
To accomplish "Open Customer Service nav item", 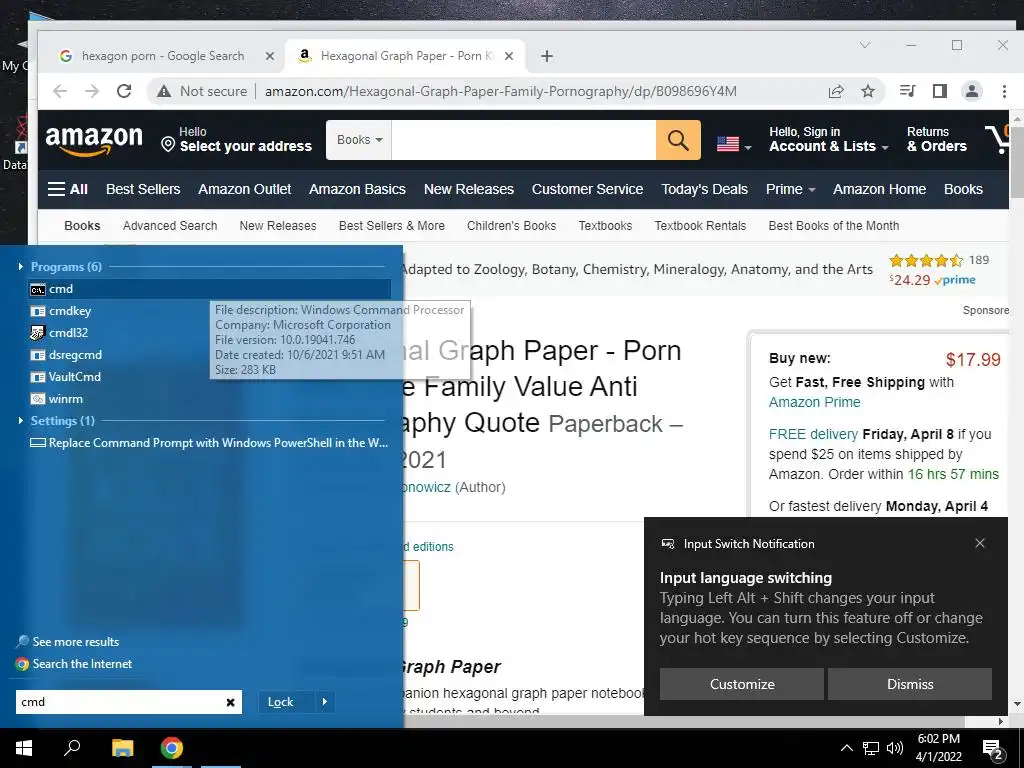I will click(x=587, y=189).
